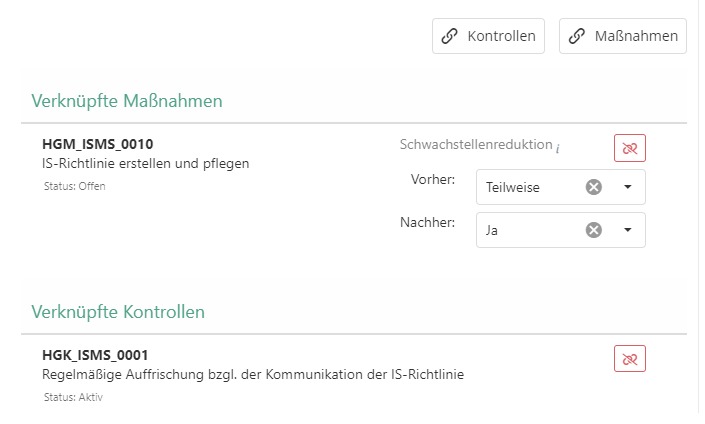Image resolution: width=705 pixels, height=424 pixels.
Task: Open control HGK_ISMS_0001 title
Action: (x=96, y=355)
